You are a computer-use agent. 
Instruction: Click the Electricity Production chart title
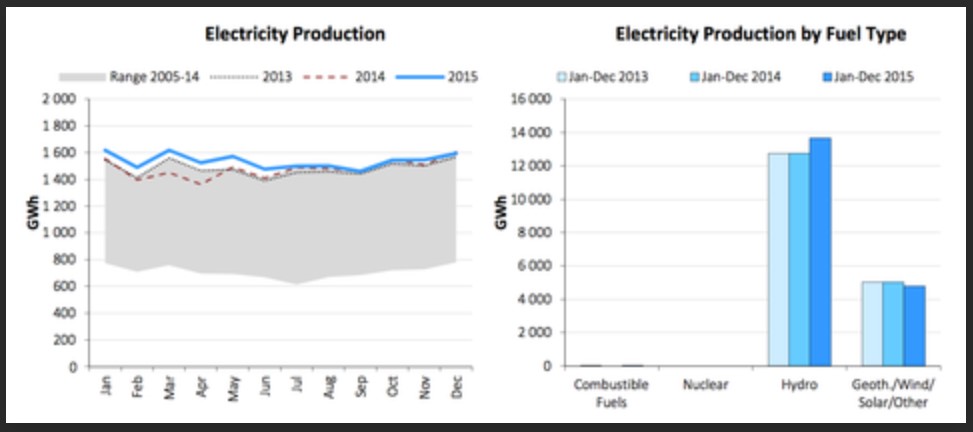[x=295, y=34]
